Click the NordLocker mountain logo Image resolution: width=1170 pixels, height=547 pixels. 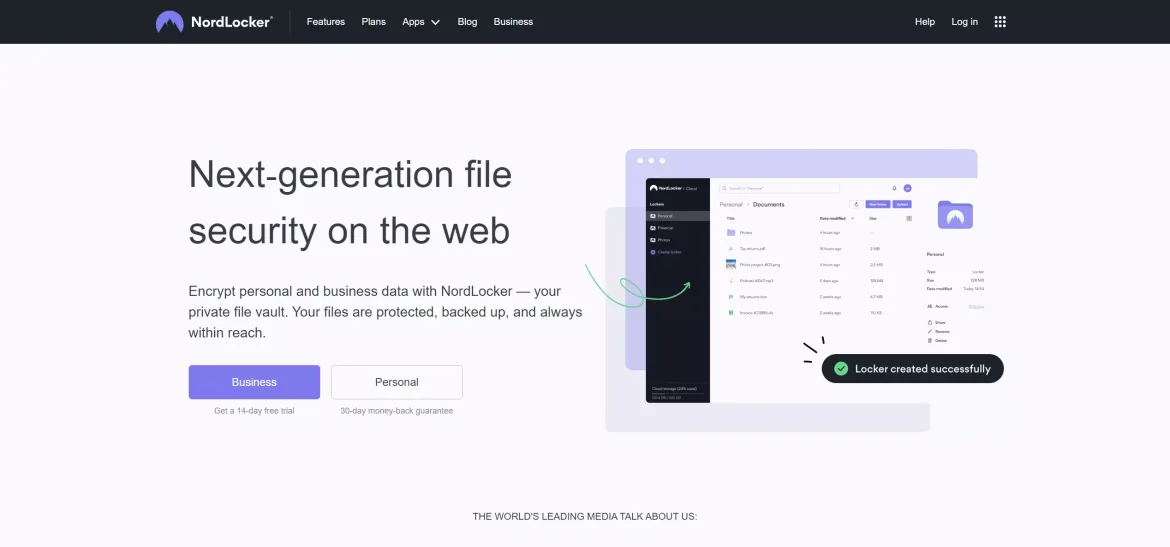tap(169, 22)
